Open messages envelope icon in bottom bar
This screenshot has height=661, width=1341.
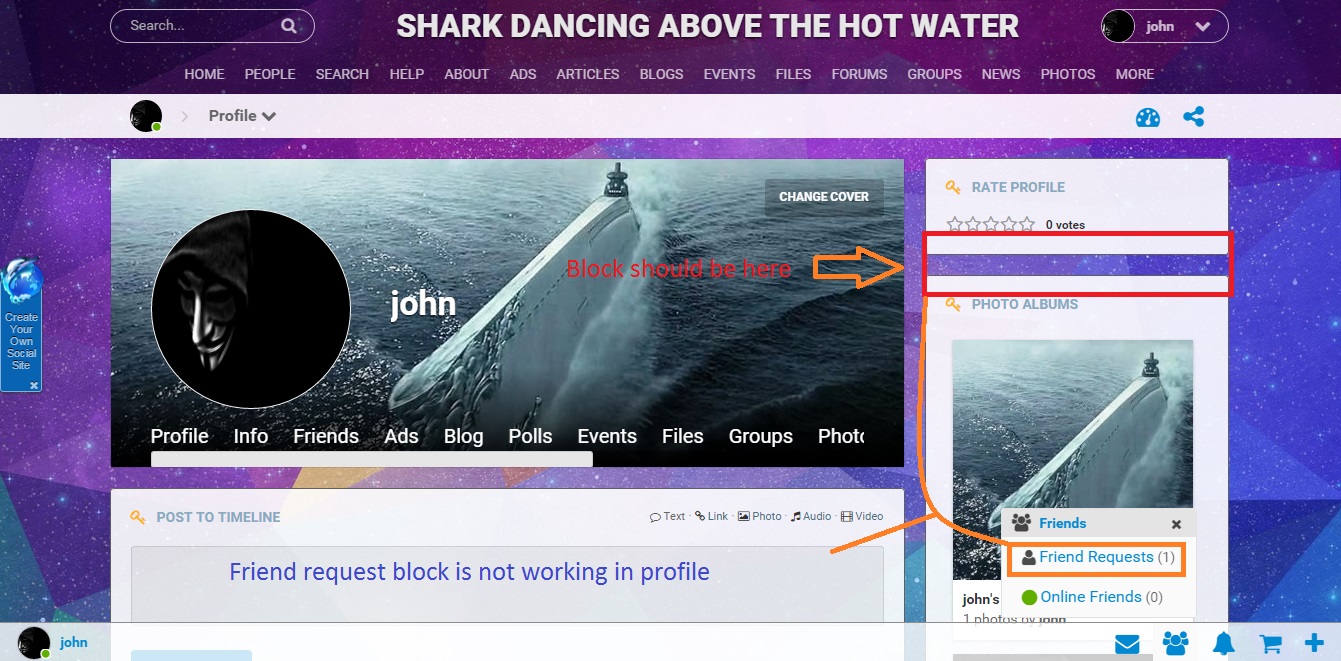(1127, 643)
